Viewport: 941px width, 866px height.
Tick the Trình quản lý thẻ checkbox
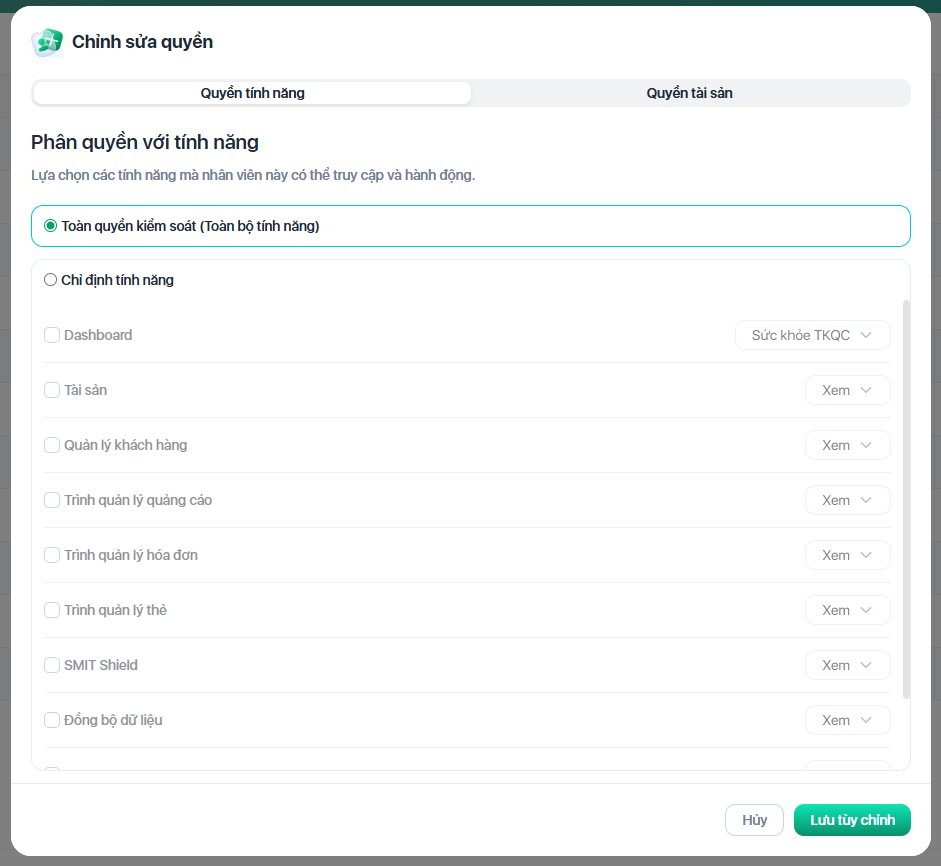[52, 610]
